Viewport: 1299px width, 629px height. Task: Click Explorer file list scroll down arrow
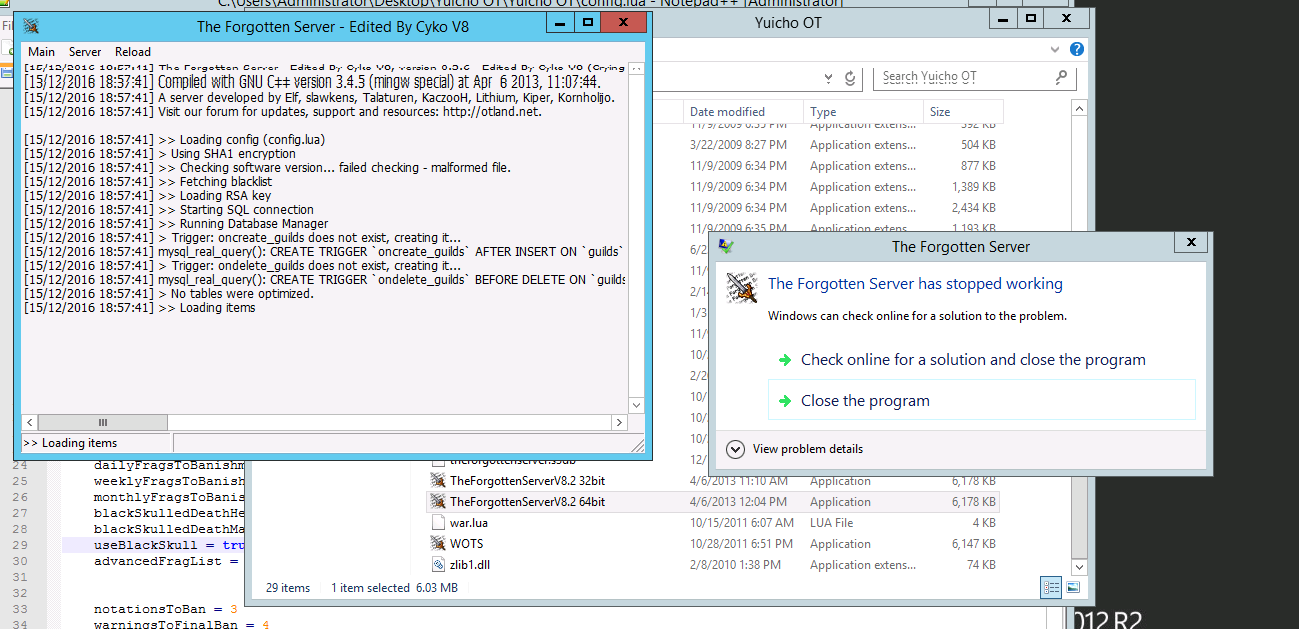(x=1079, y=569)
